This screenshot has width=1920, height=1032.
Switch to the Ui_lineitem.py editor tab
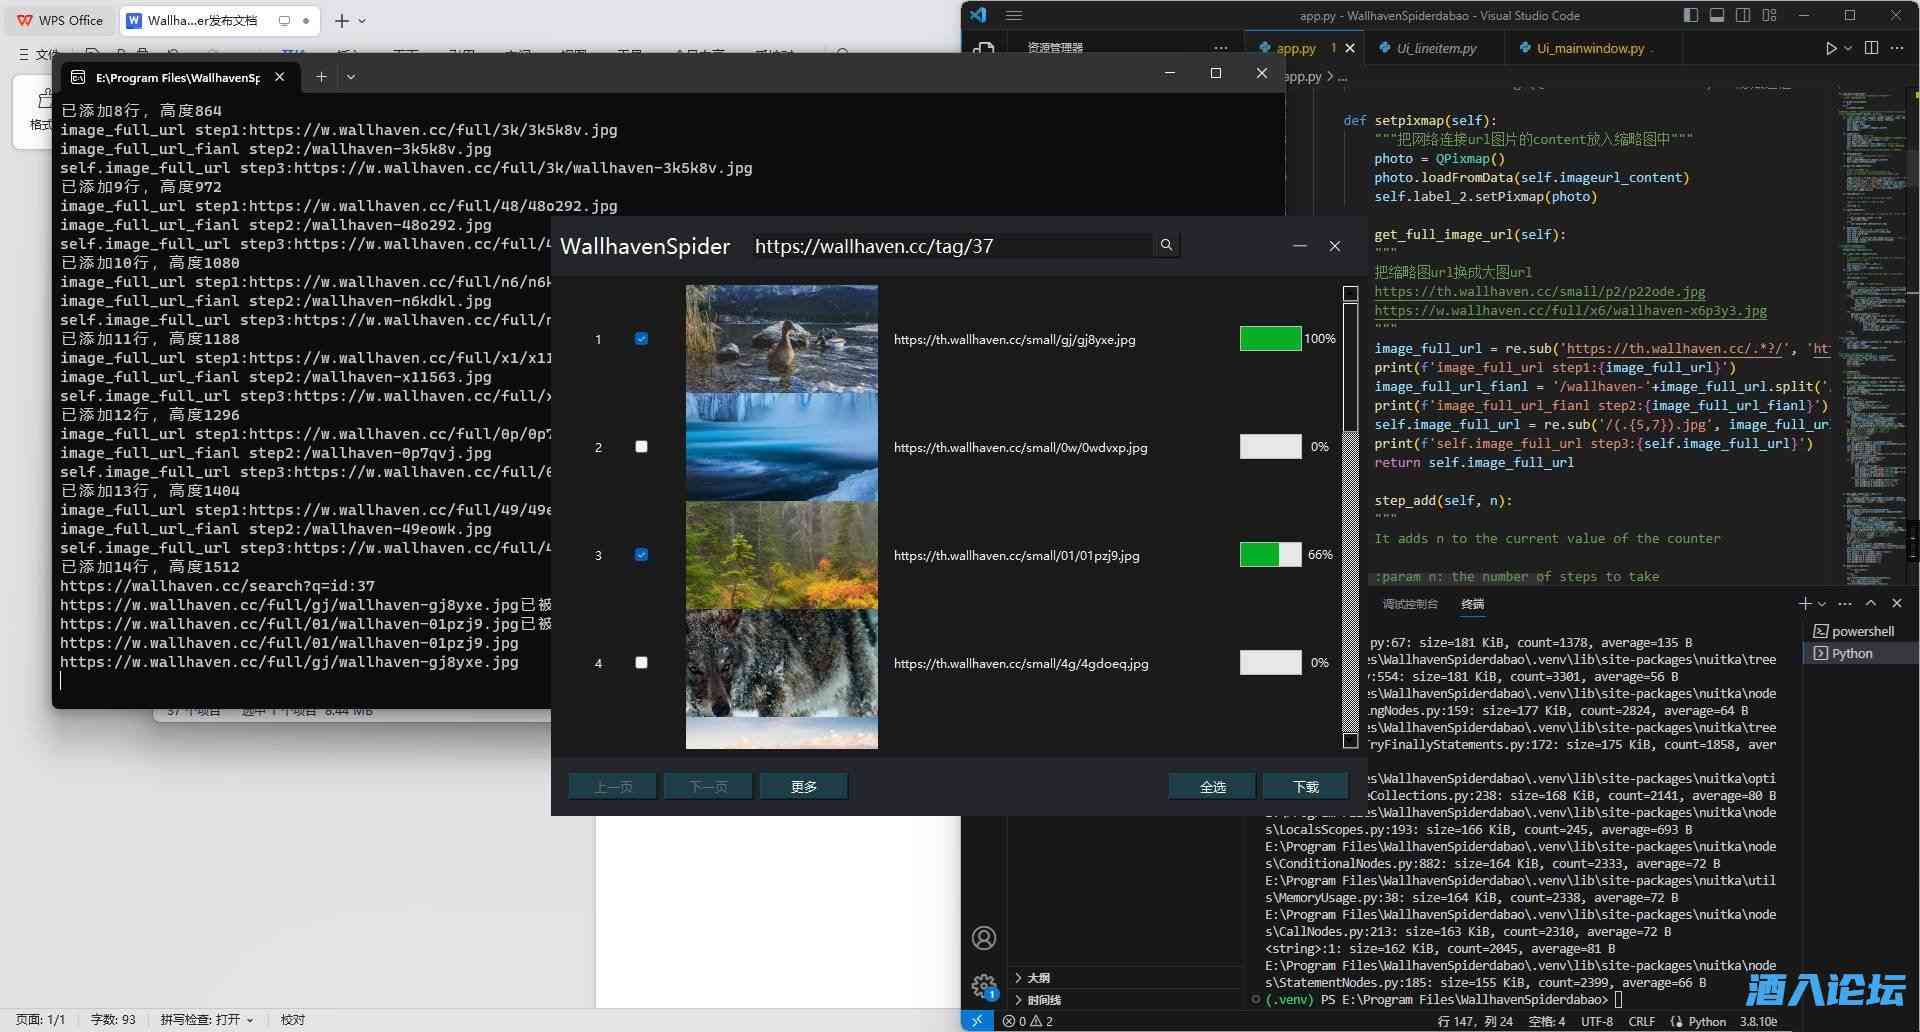[x=1435, y=48]
